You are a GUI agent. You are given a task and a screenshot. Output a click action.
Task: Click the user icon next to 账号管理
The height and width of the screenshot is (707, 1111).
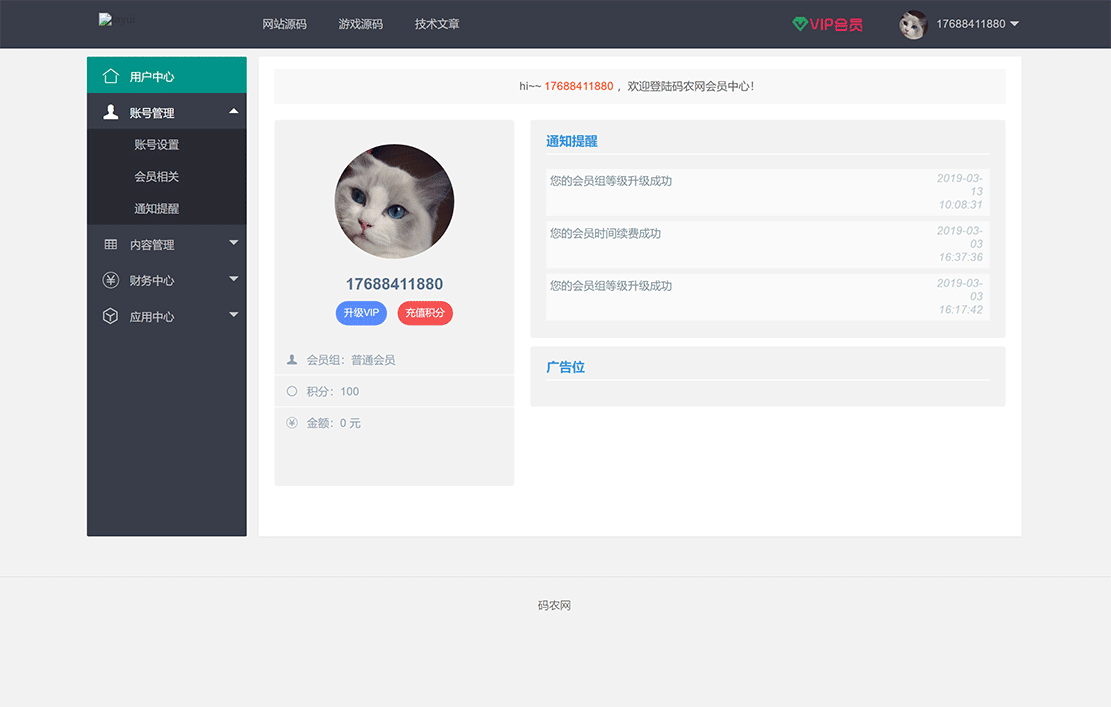pos(110,112)
